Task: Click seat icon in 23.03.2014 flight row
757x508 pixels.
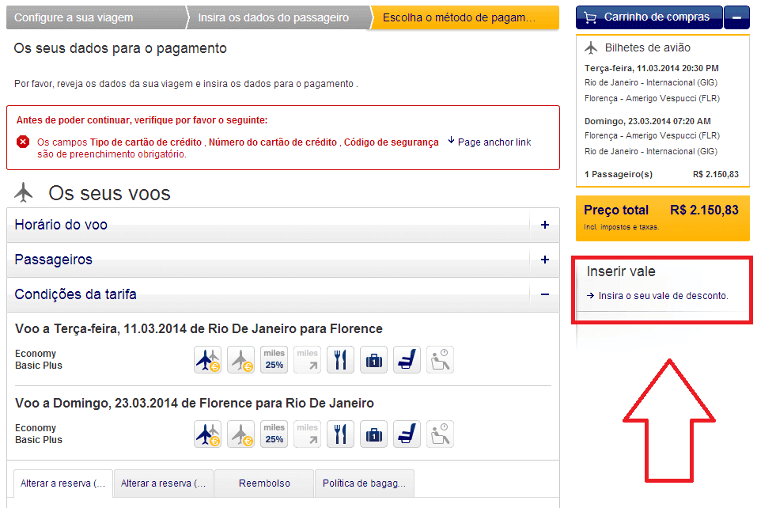Action: 407,434
